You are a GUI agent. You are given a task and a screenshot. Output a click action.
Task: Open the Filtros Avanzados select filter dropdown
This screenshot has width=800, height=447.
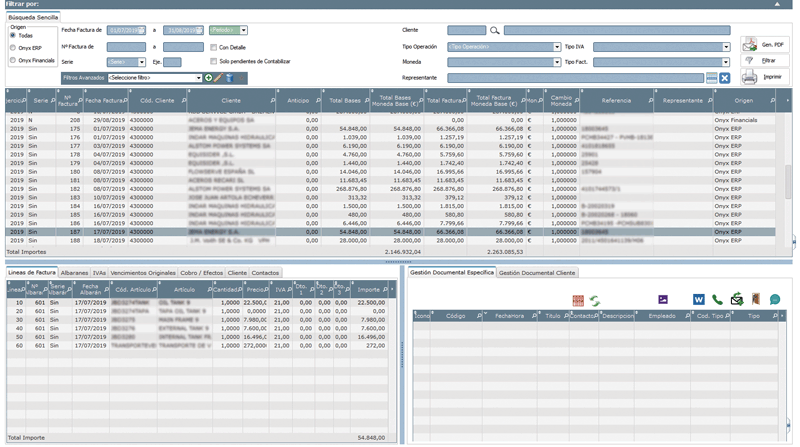pos(155,77)
